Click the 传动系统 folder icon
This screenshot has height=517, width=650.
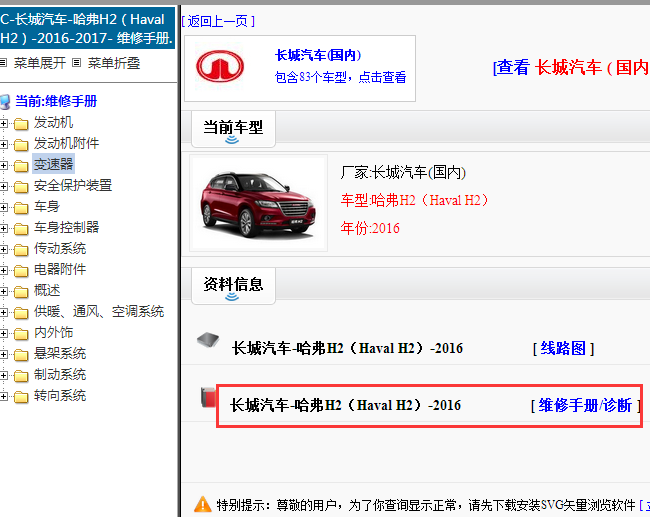click(21, 250)
